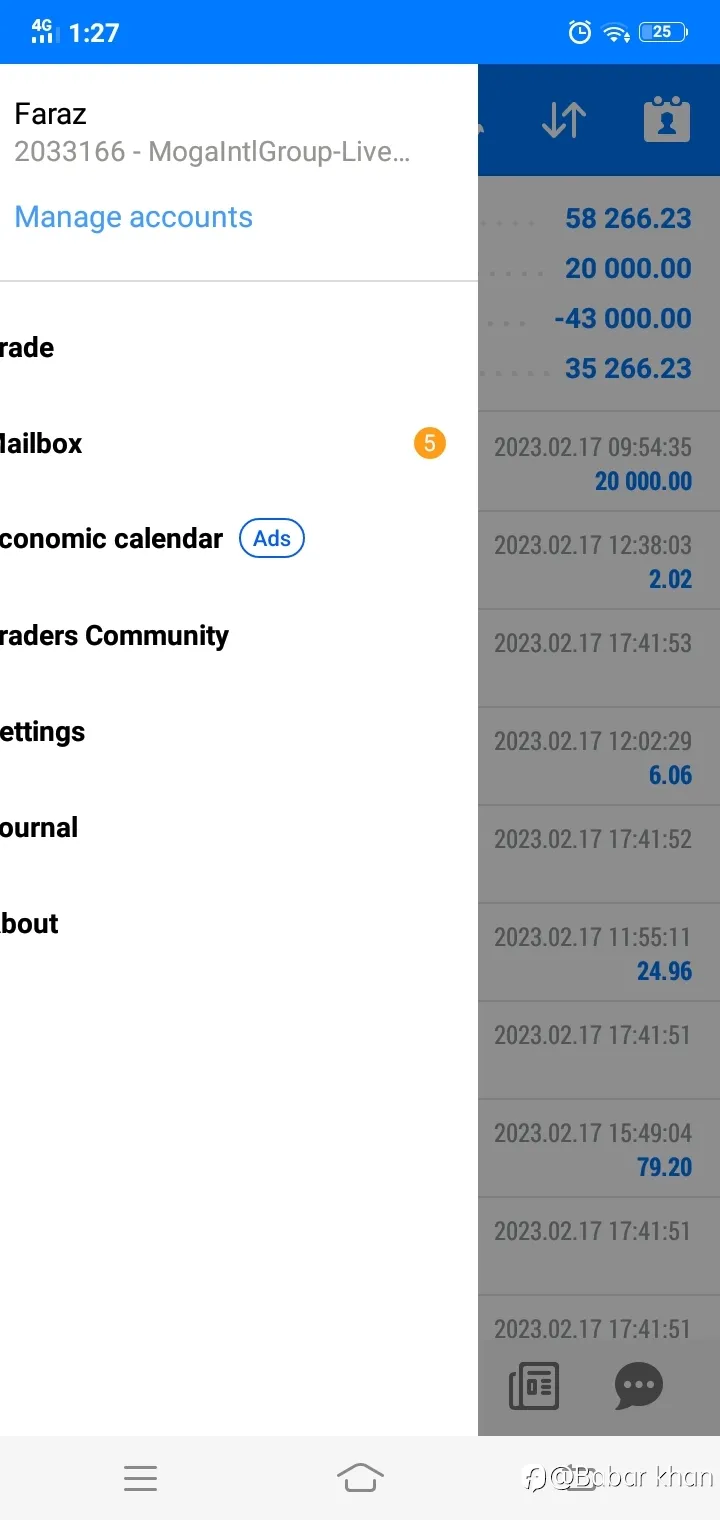Open the About menu item

click(239, 924)
